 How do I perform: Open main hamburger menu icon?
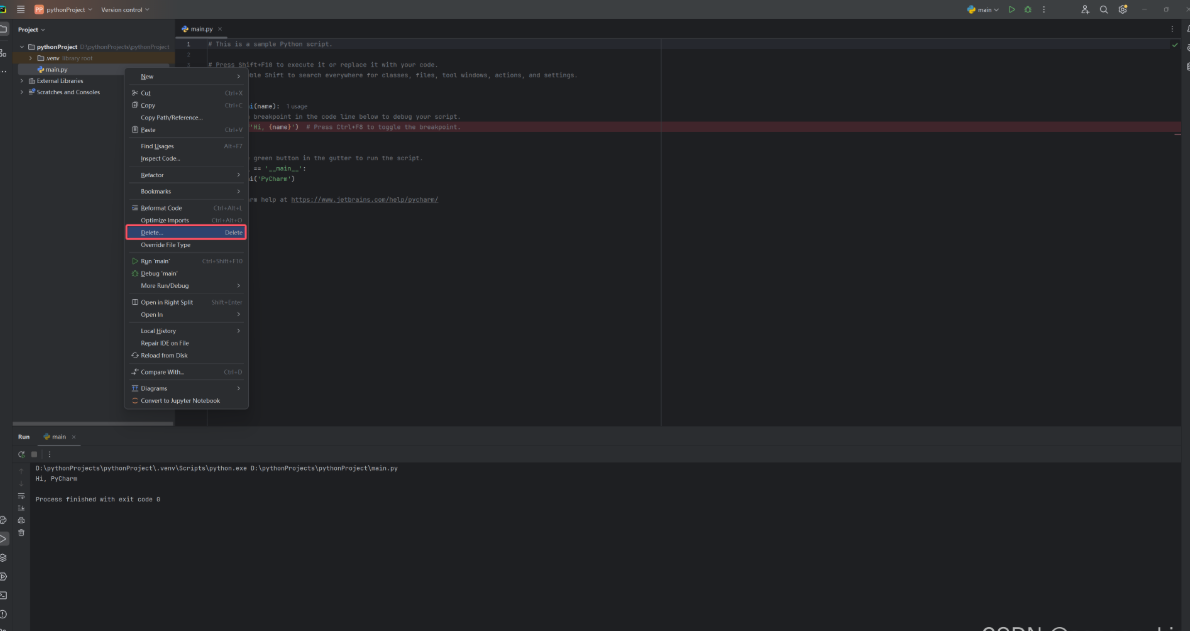tap(21, 9)
